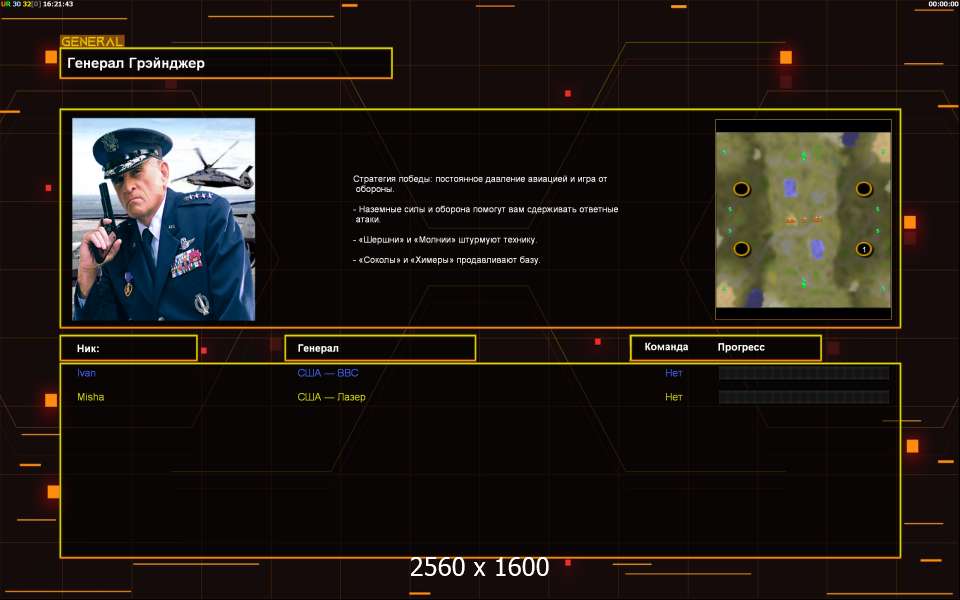Click the Генерал Грэйнджер title box
The width and height of the screenshot is (960, 600).
point(226,63)
